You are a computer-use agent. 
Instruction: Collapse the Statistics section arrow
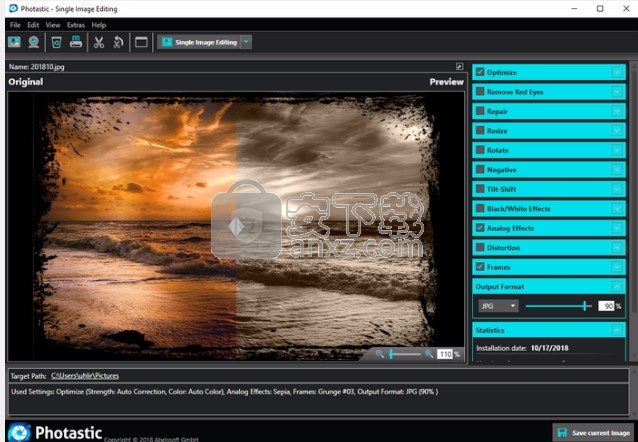[617, 330]
